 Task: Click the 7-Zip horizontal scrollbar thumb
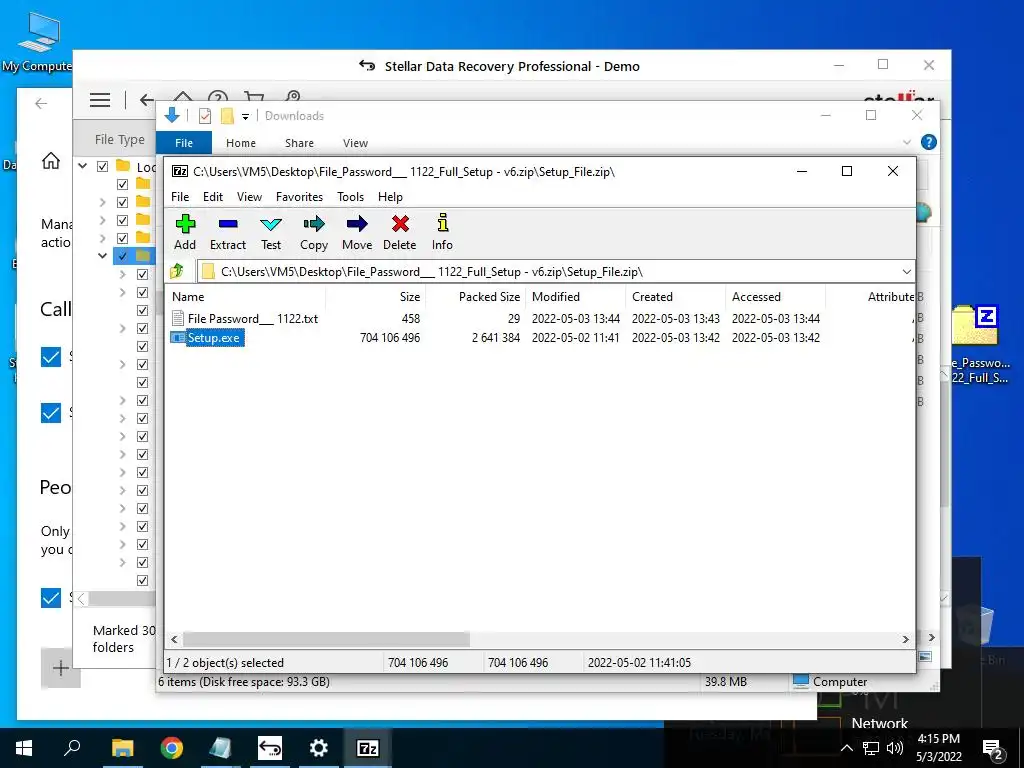click(326, 639)
